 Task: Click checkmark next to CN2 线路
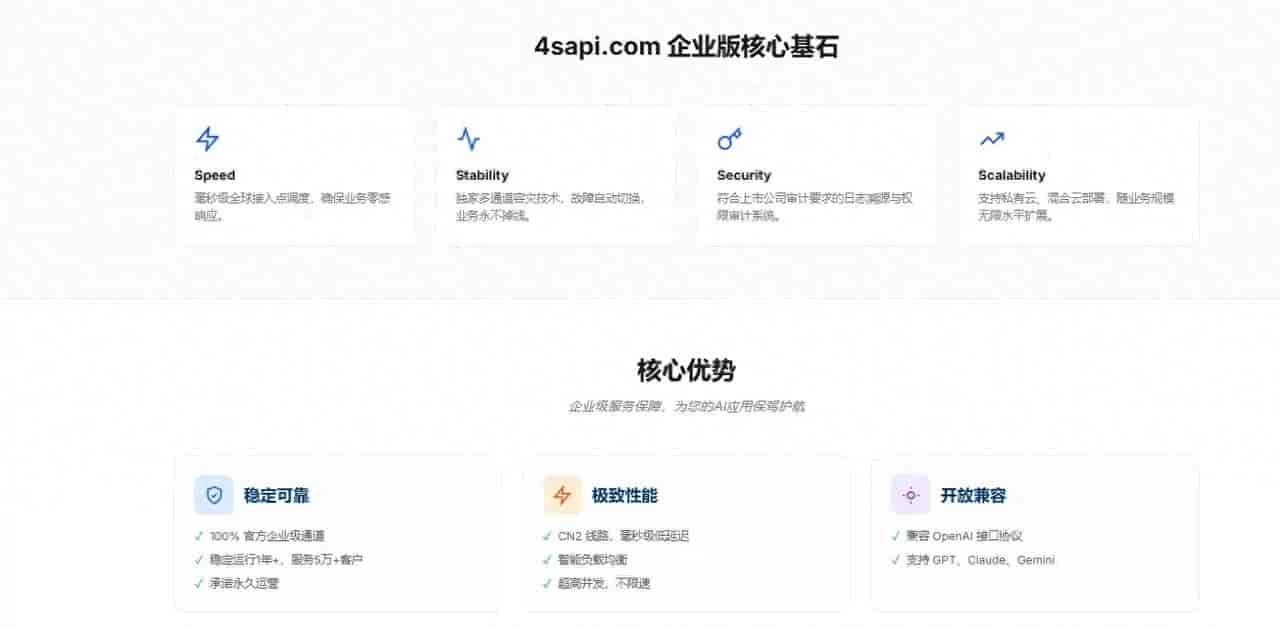click(x=547, y=536)
